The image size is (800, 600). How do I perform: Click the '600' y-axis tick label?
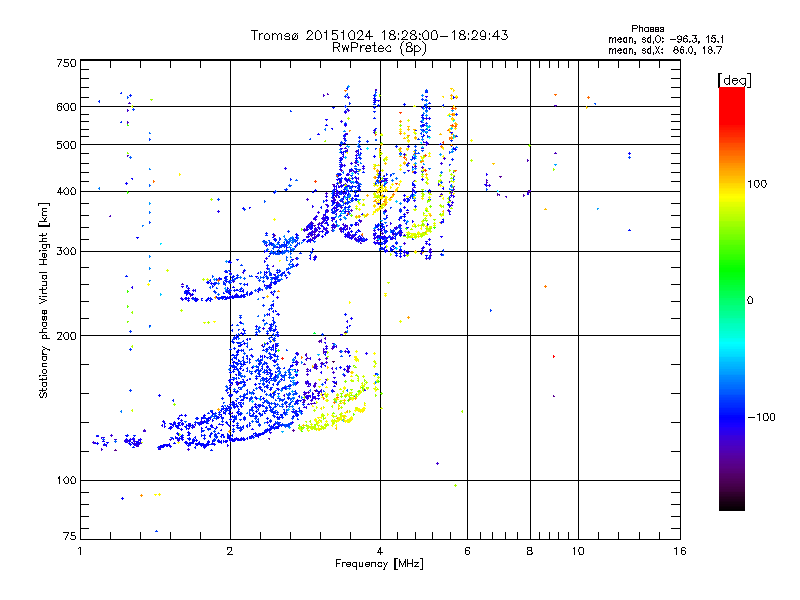pos(66,107)
